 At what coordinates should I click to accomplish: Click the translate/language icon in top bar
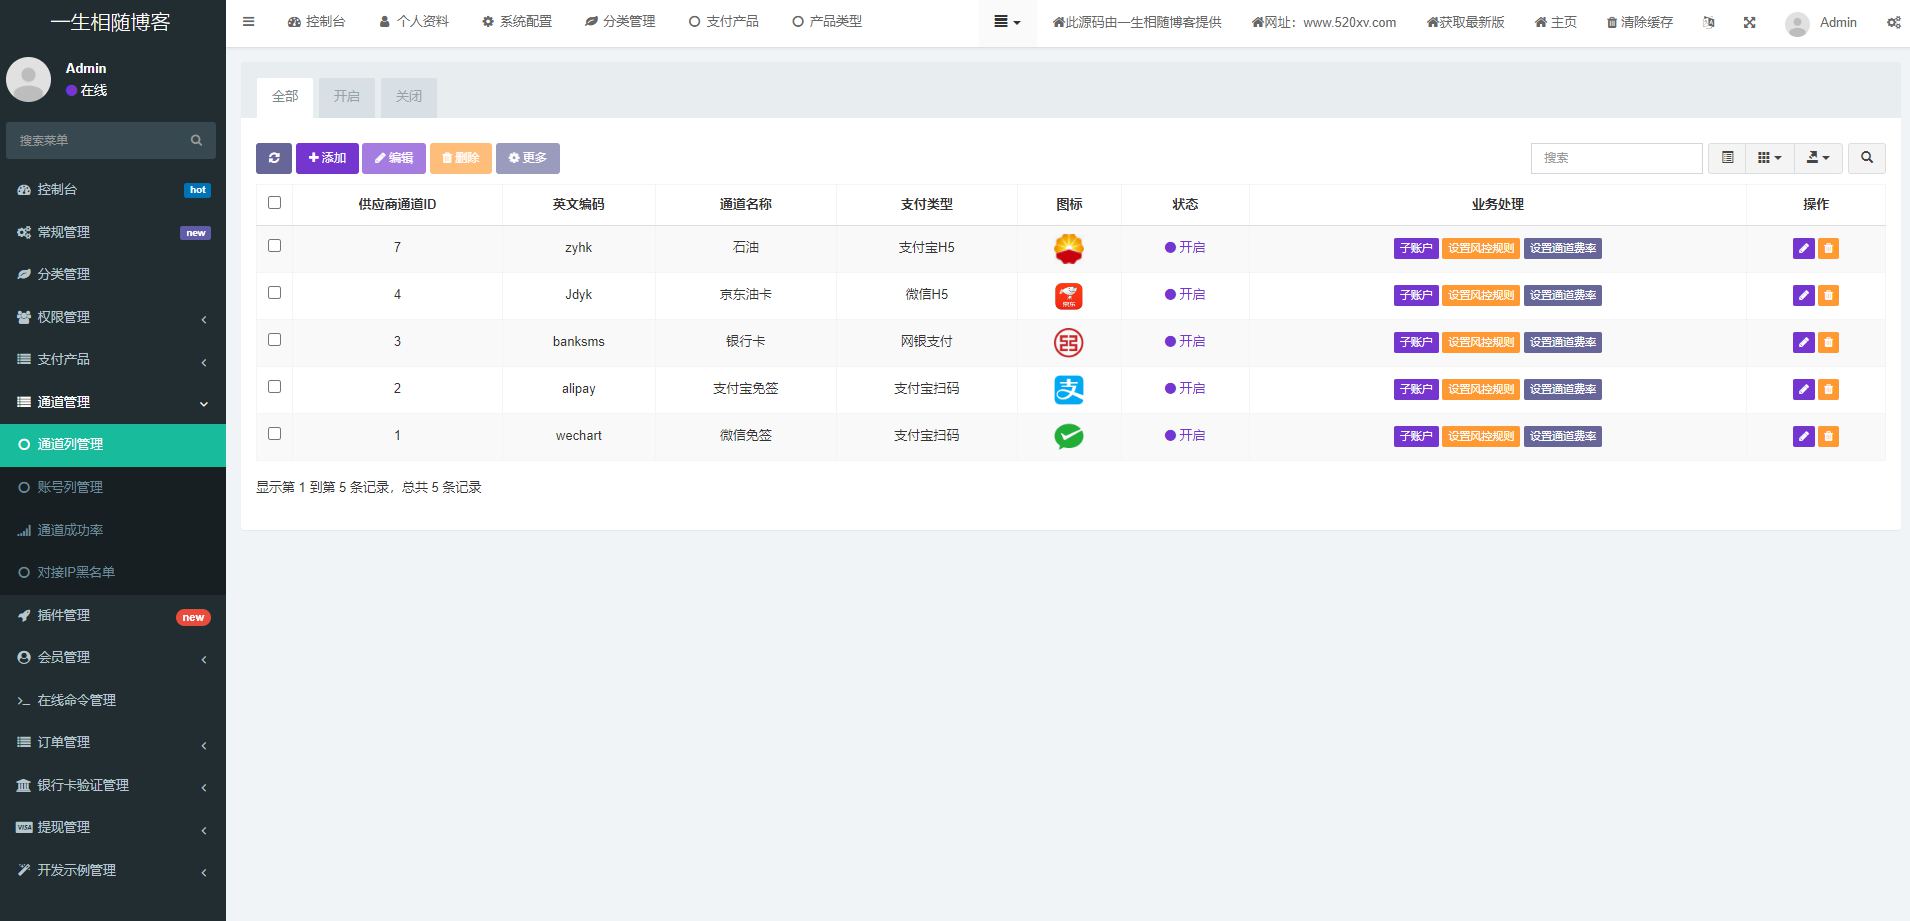[x=1708, y=21]
